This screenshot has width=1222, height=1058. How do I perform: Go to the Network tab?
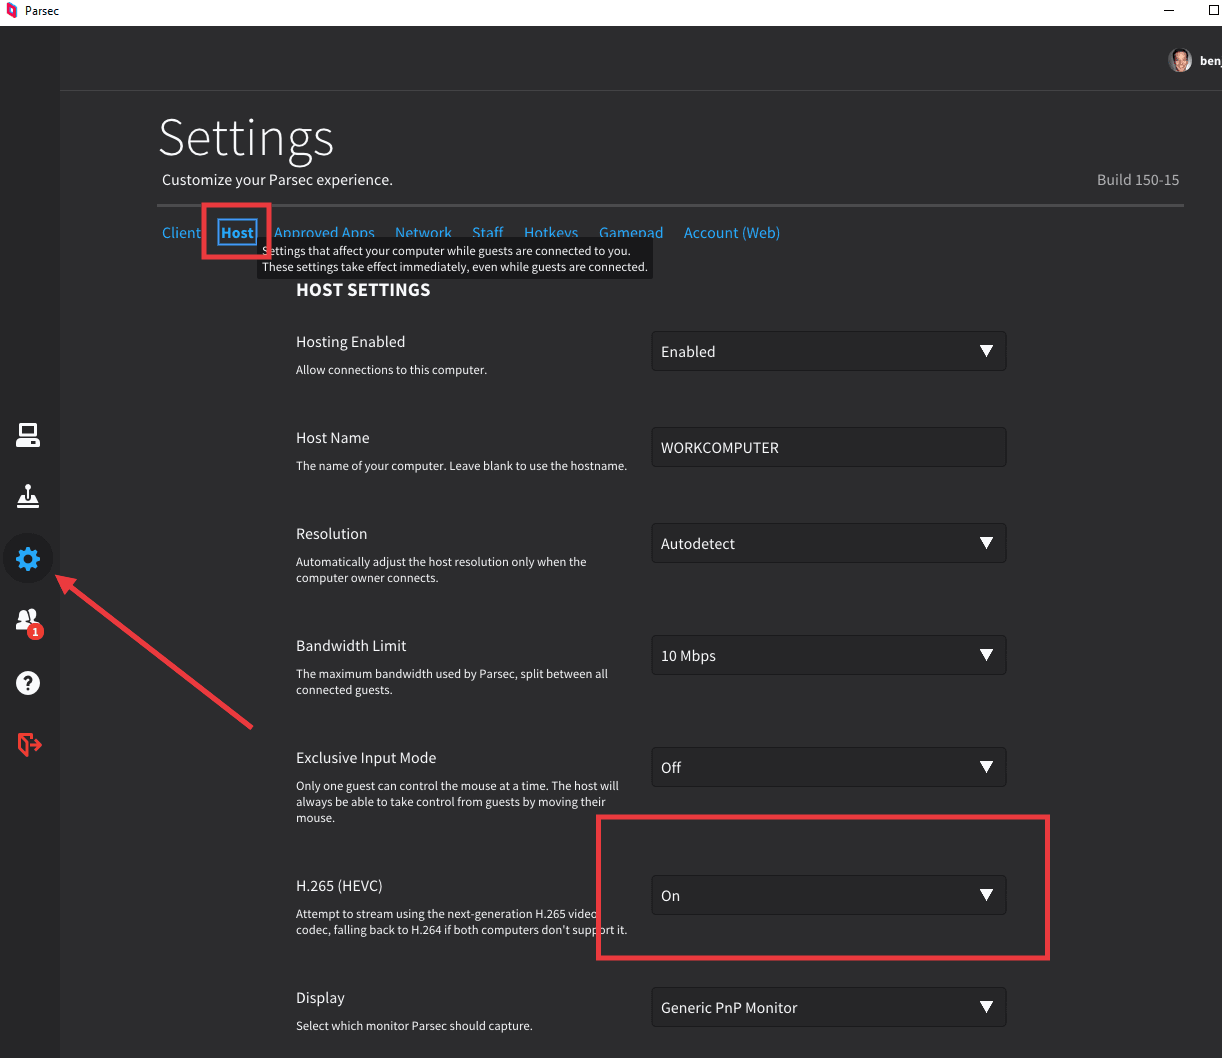coord(423,231)
